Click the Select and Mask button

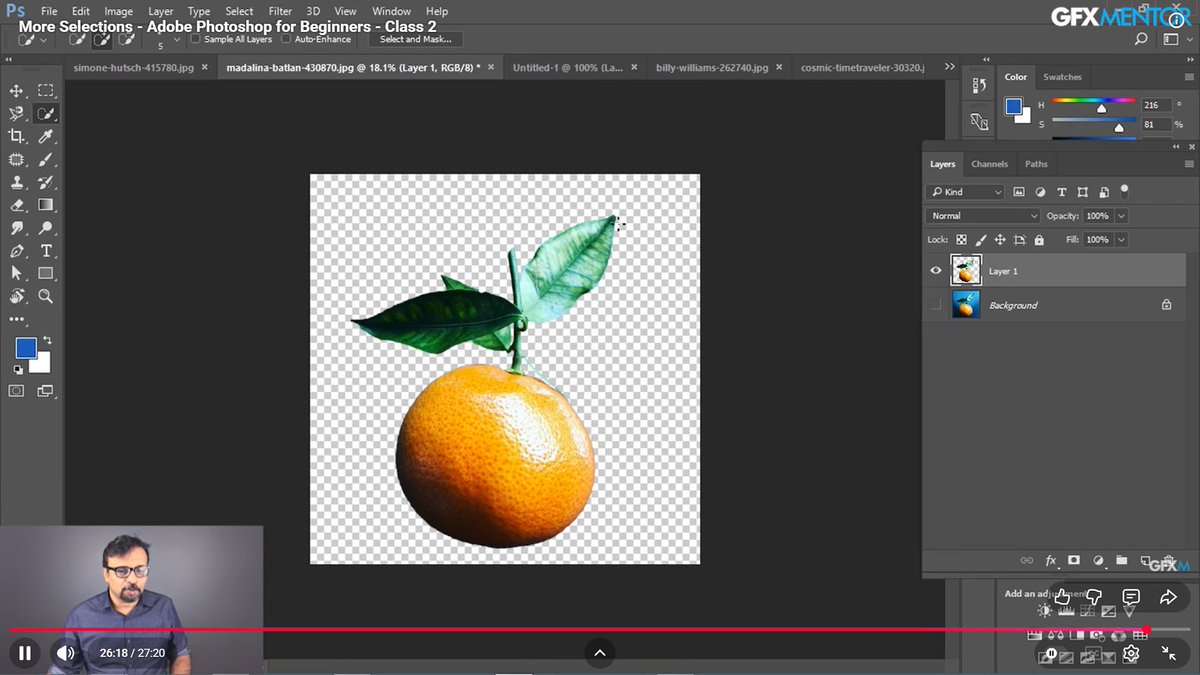coord(416,39)
